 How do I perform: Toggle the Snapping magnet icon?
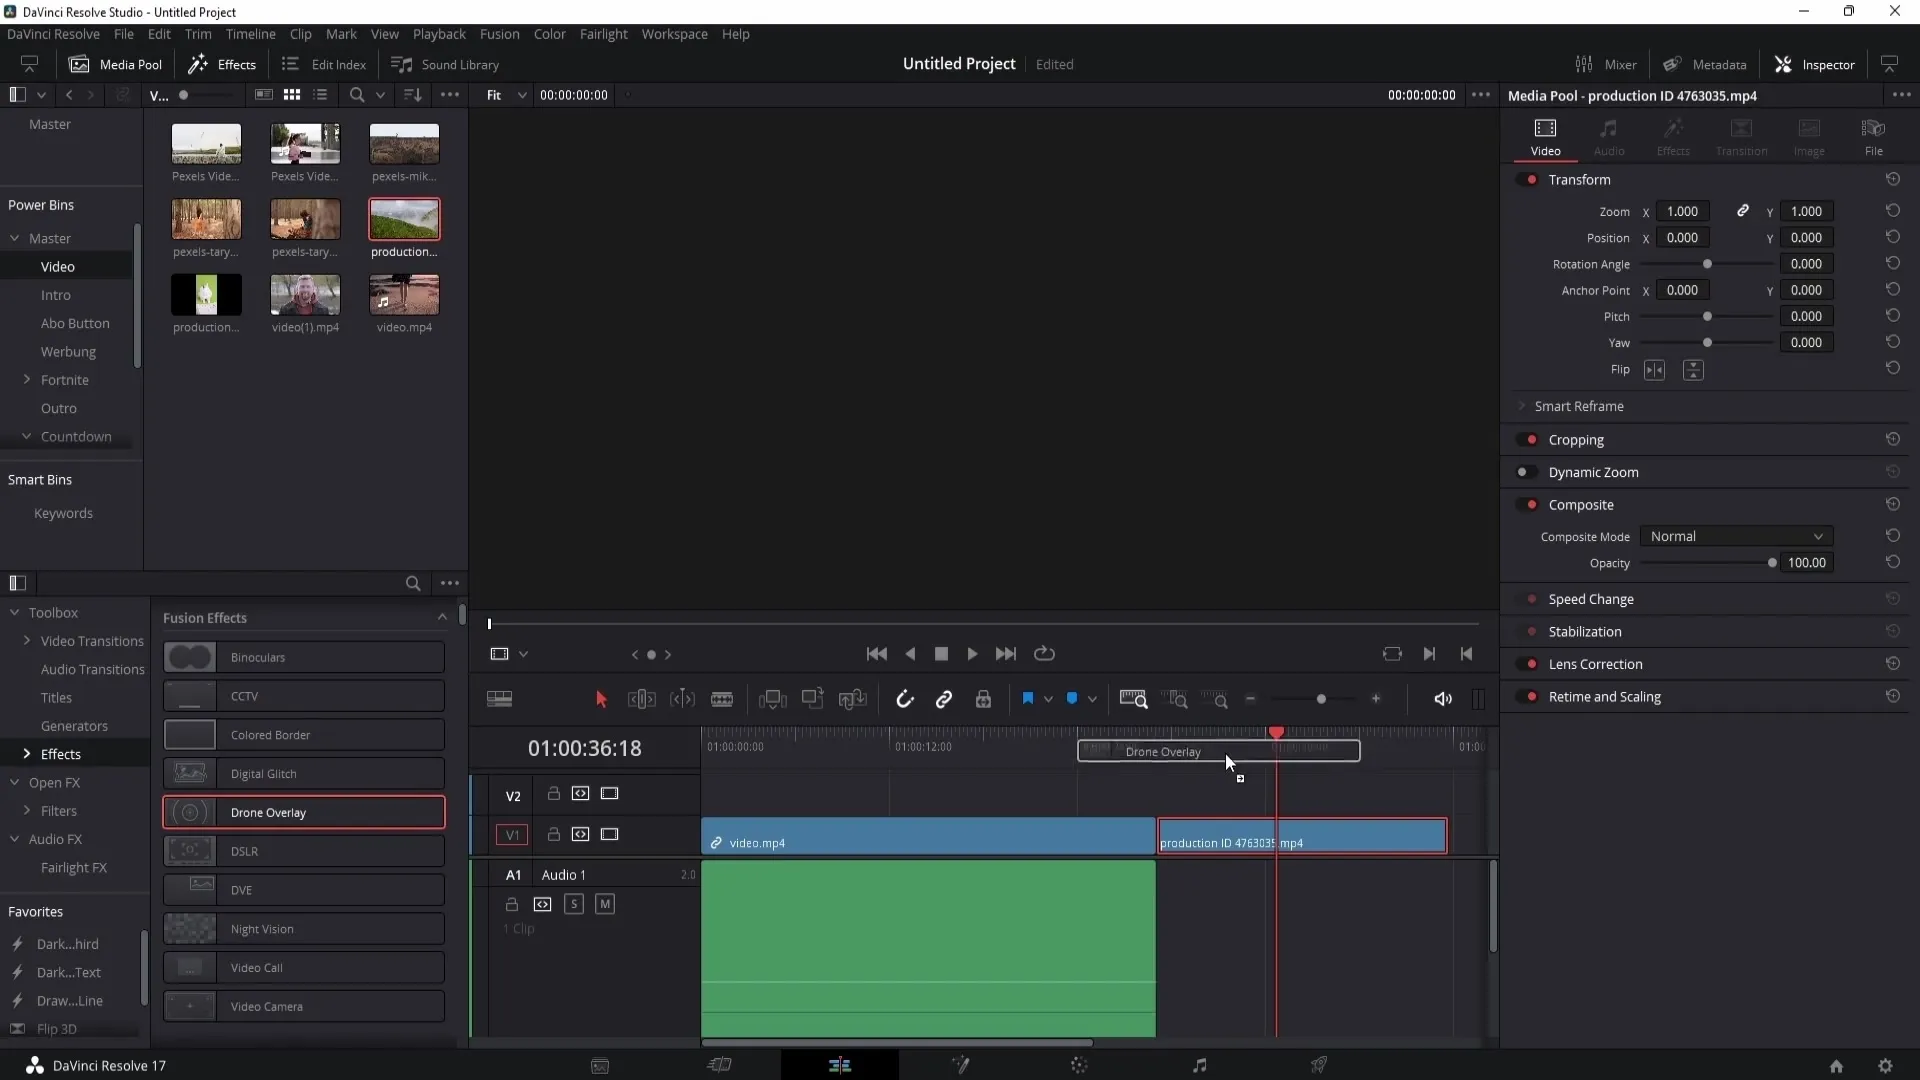905,700
